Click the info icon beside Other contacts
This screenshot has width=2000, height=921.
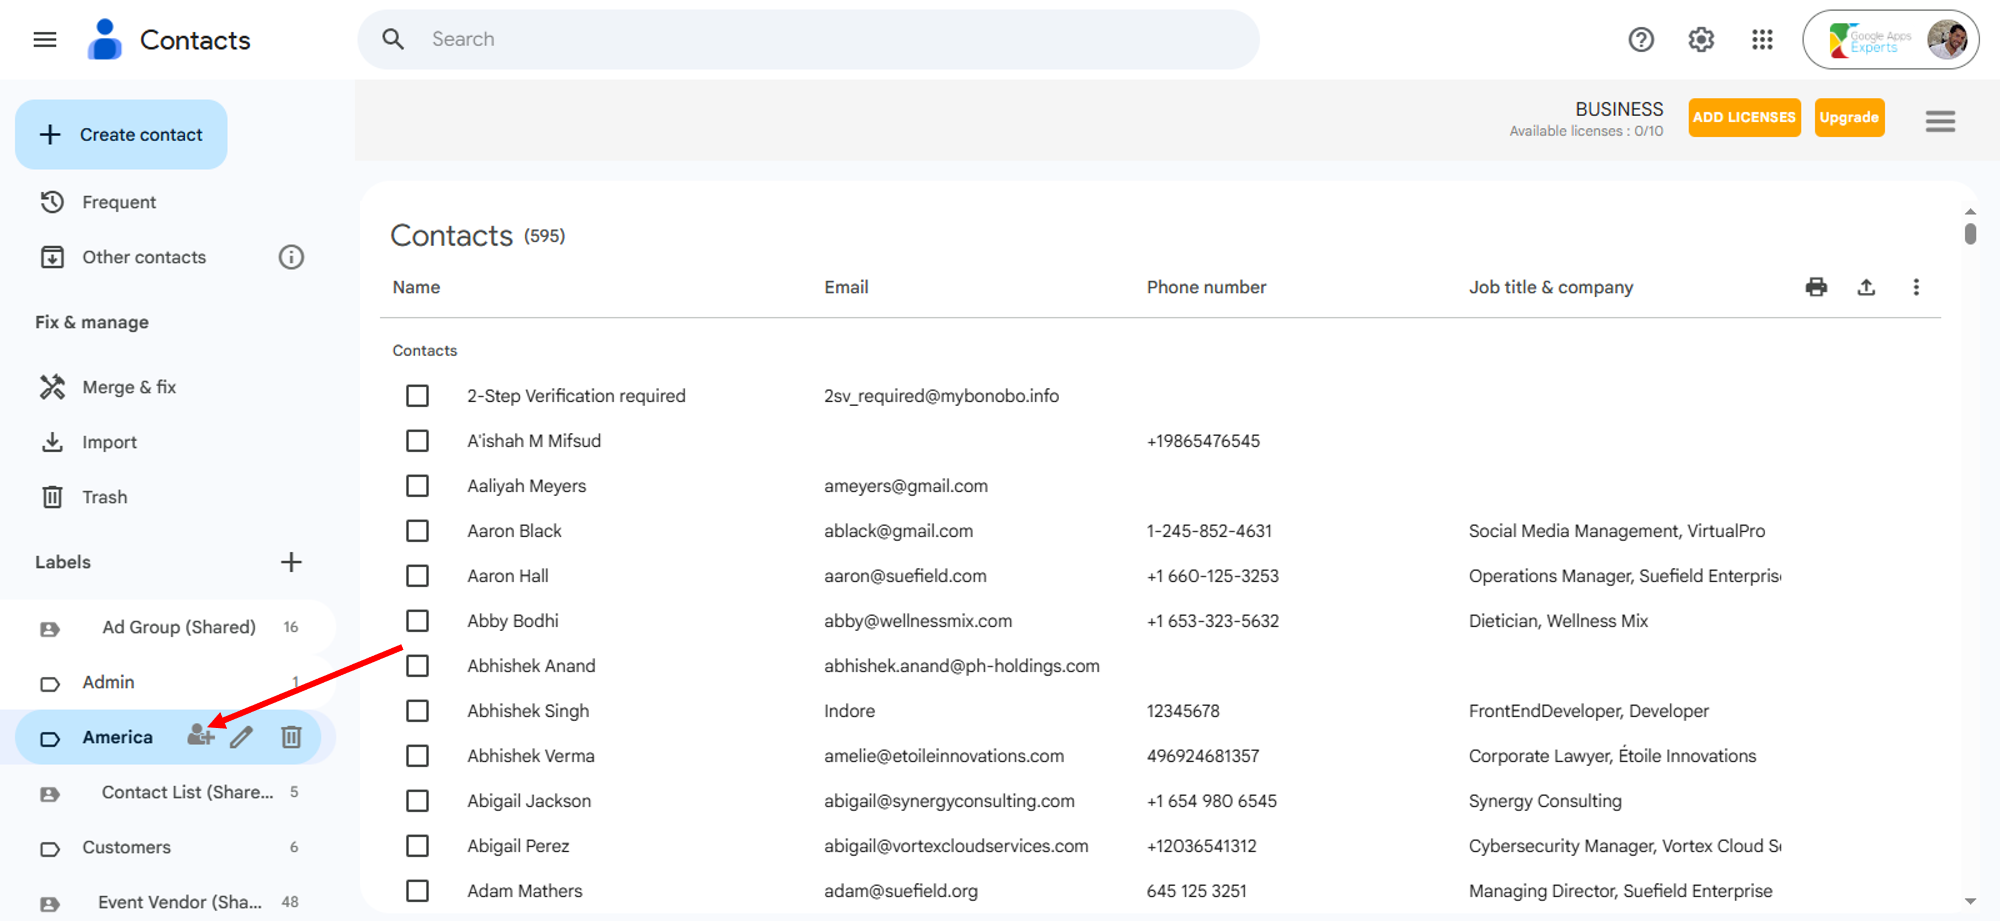(x=291, y=257)
